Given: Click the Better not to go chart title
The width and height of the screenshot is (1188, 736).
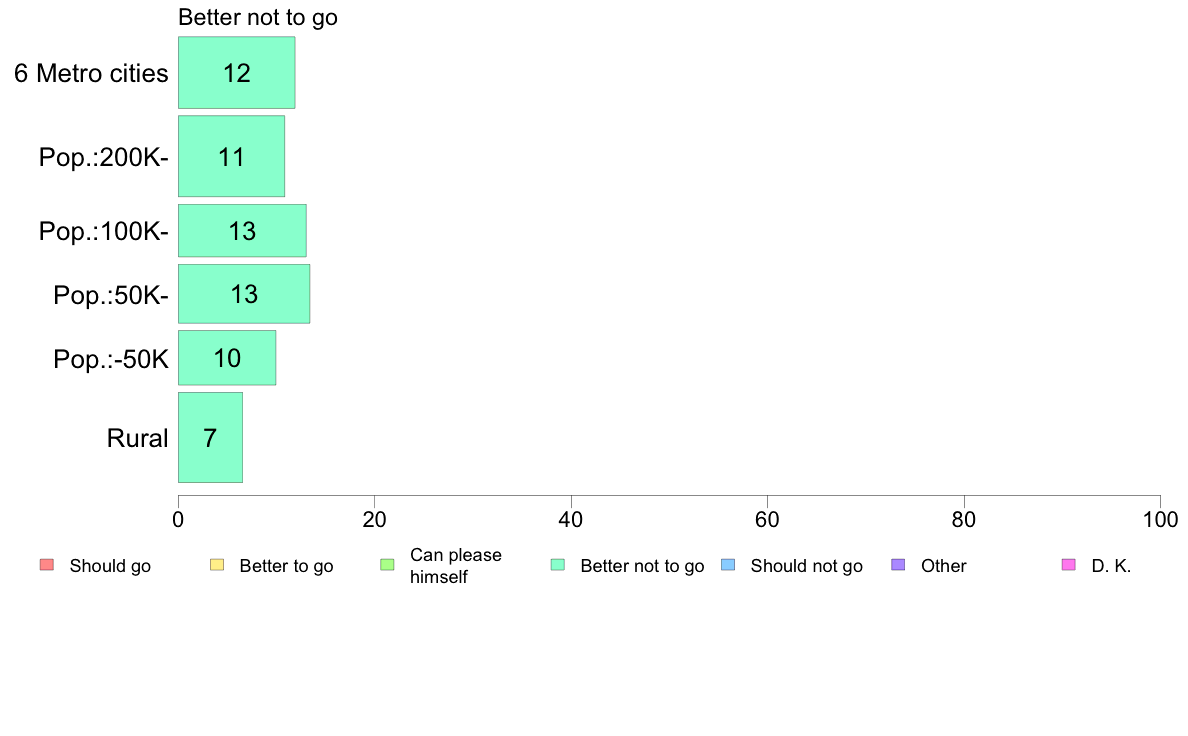Looking at the screenshot, I should (258, 17).
